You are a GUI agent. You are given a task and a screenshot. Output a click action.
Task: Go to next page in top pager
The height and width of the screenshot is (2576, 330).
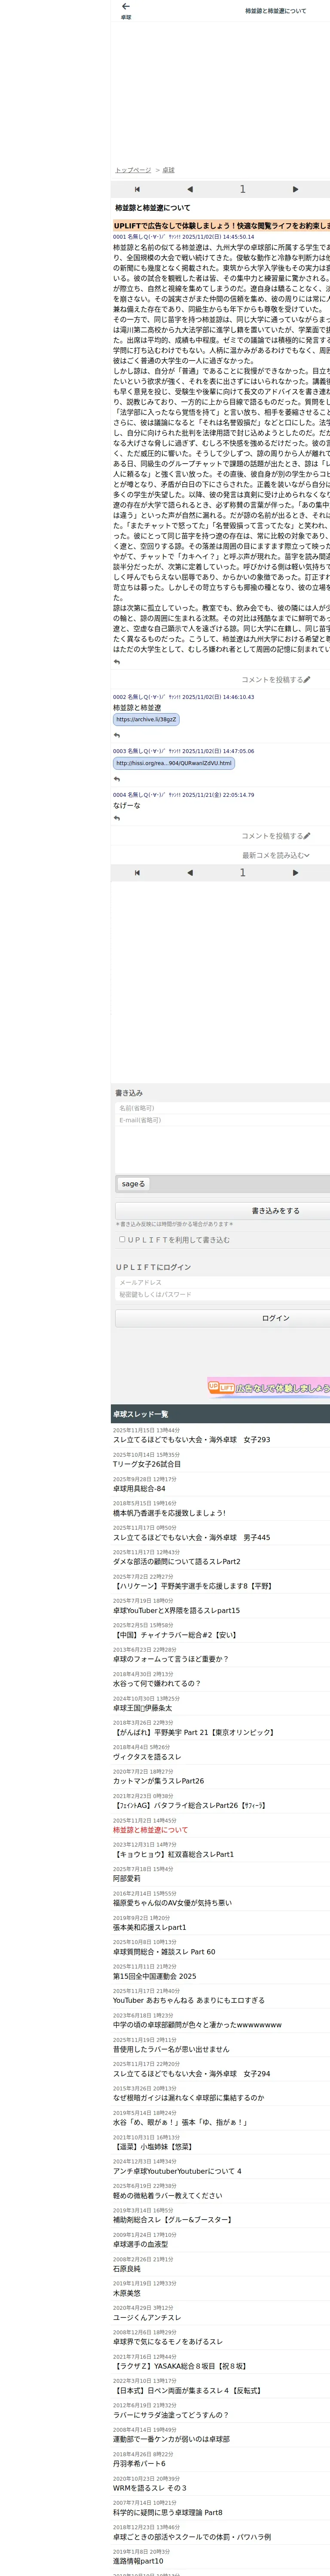pyautogui.click(x=295, y=189)
